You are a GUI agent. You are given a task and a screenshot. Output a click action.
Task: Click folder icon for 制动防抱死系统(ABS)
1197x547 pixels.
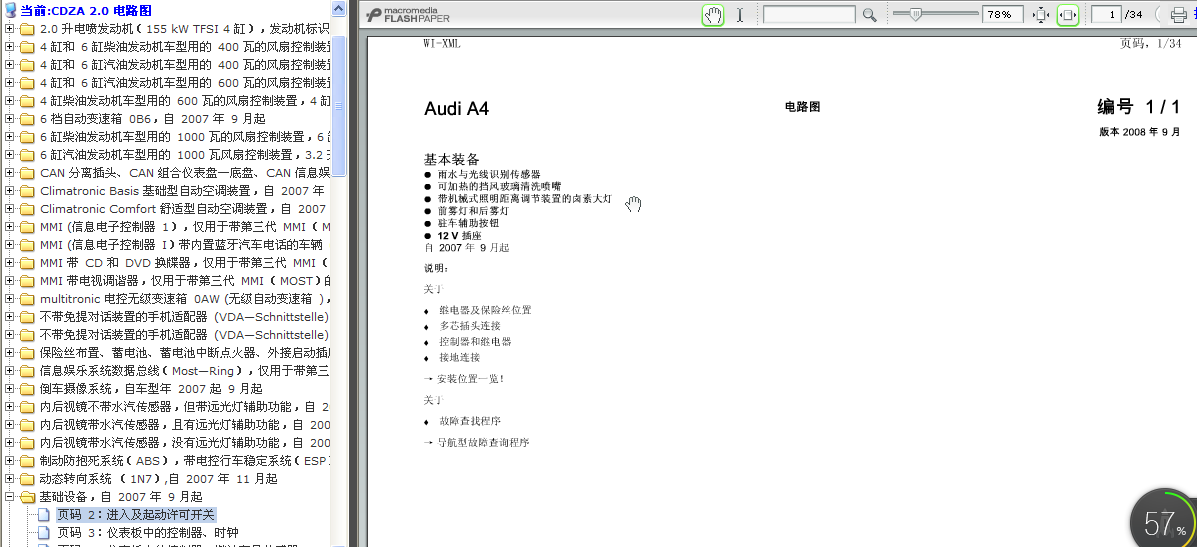[27, 461]
